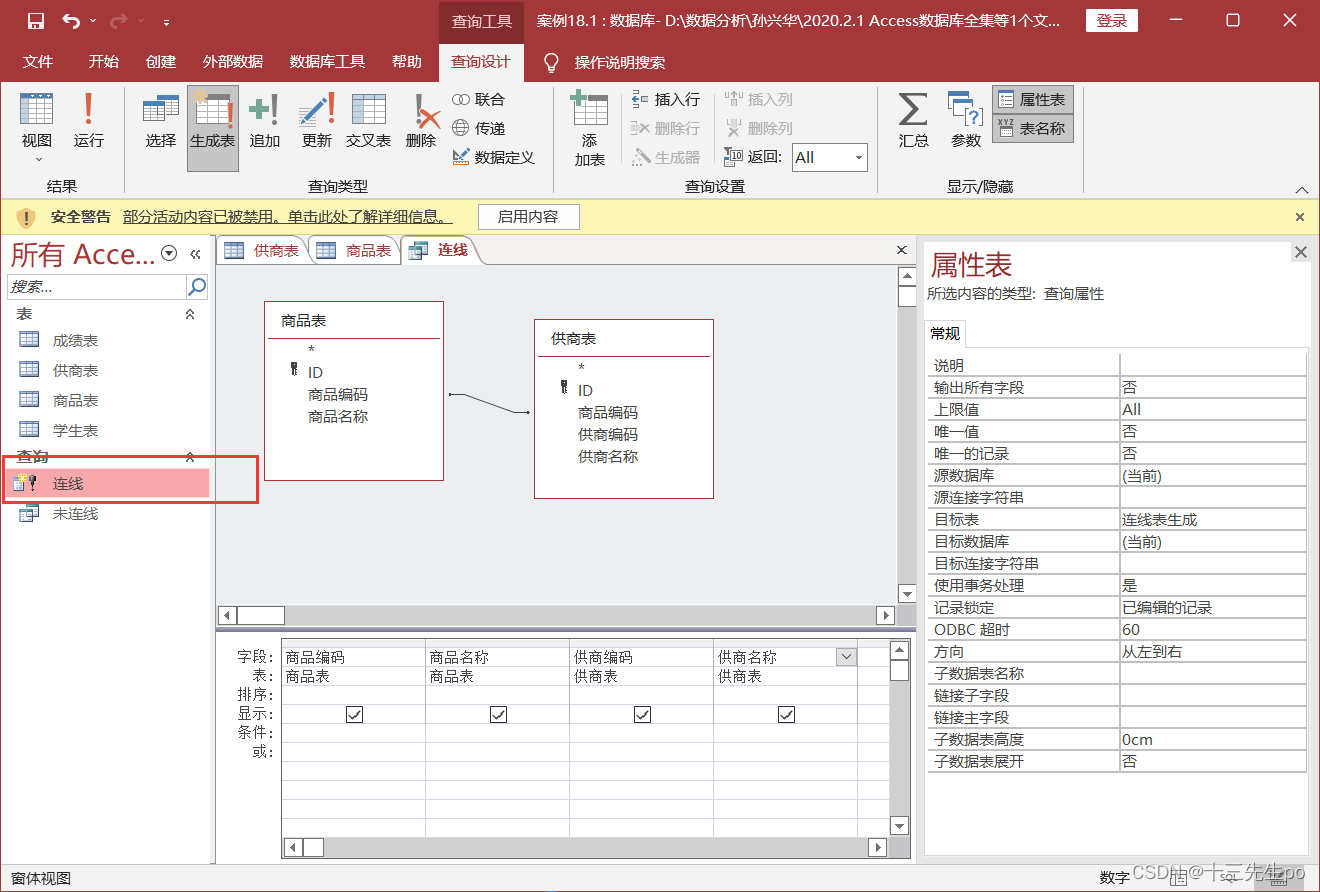This screenshot has height=892, width=1320.
Task: Click the Undo arrow icon
Action: click(71, 21)
